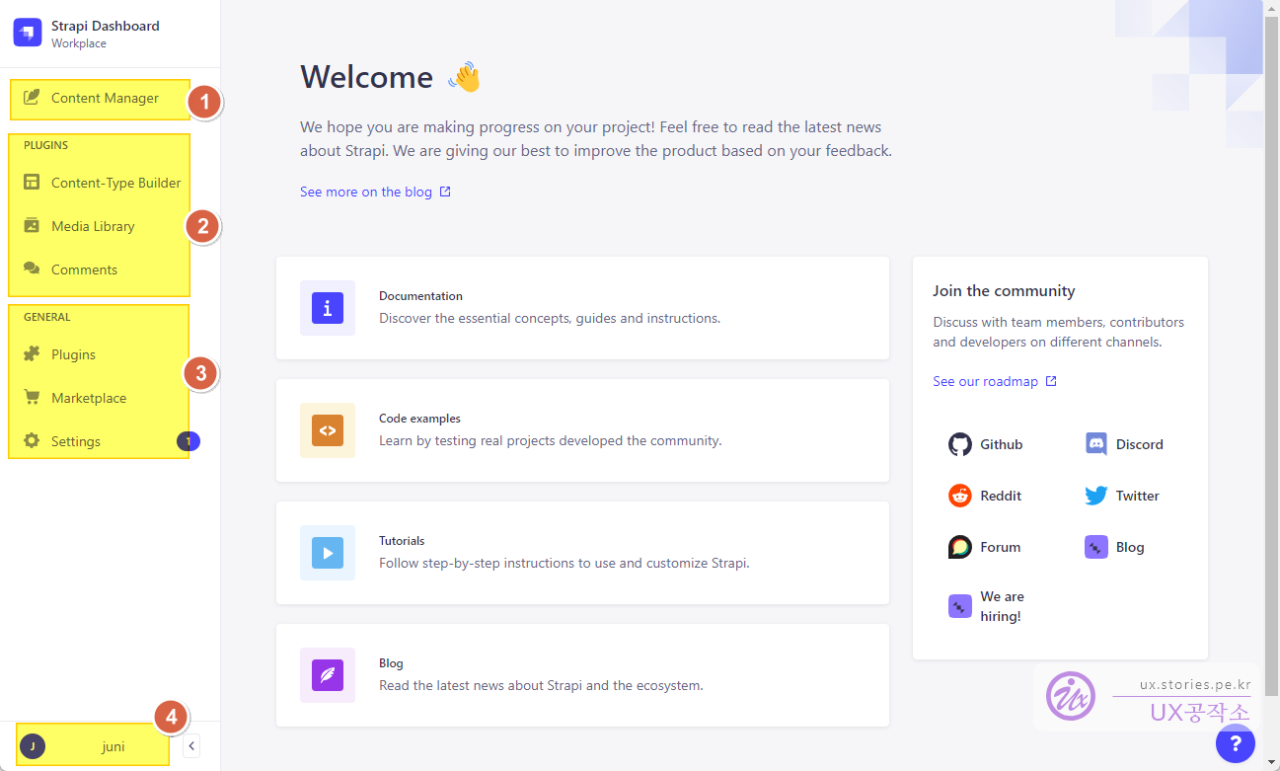Click the Discord logo icon
The image size is (1280, 771).
(1096, 444)
